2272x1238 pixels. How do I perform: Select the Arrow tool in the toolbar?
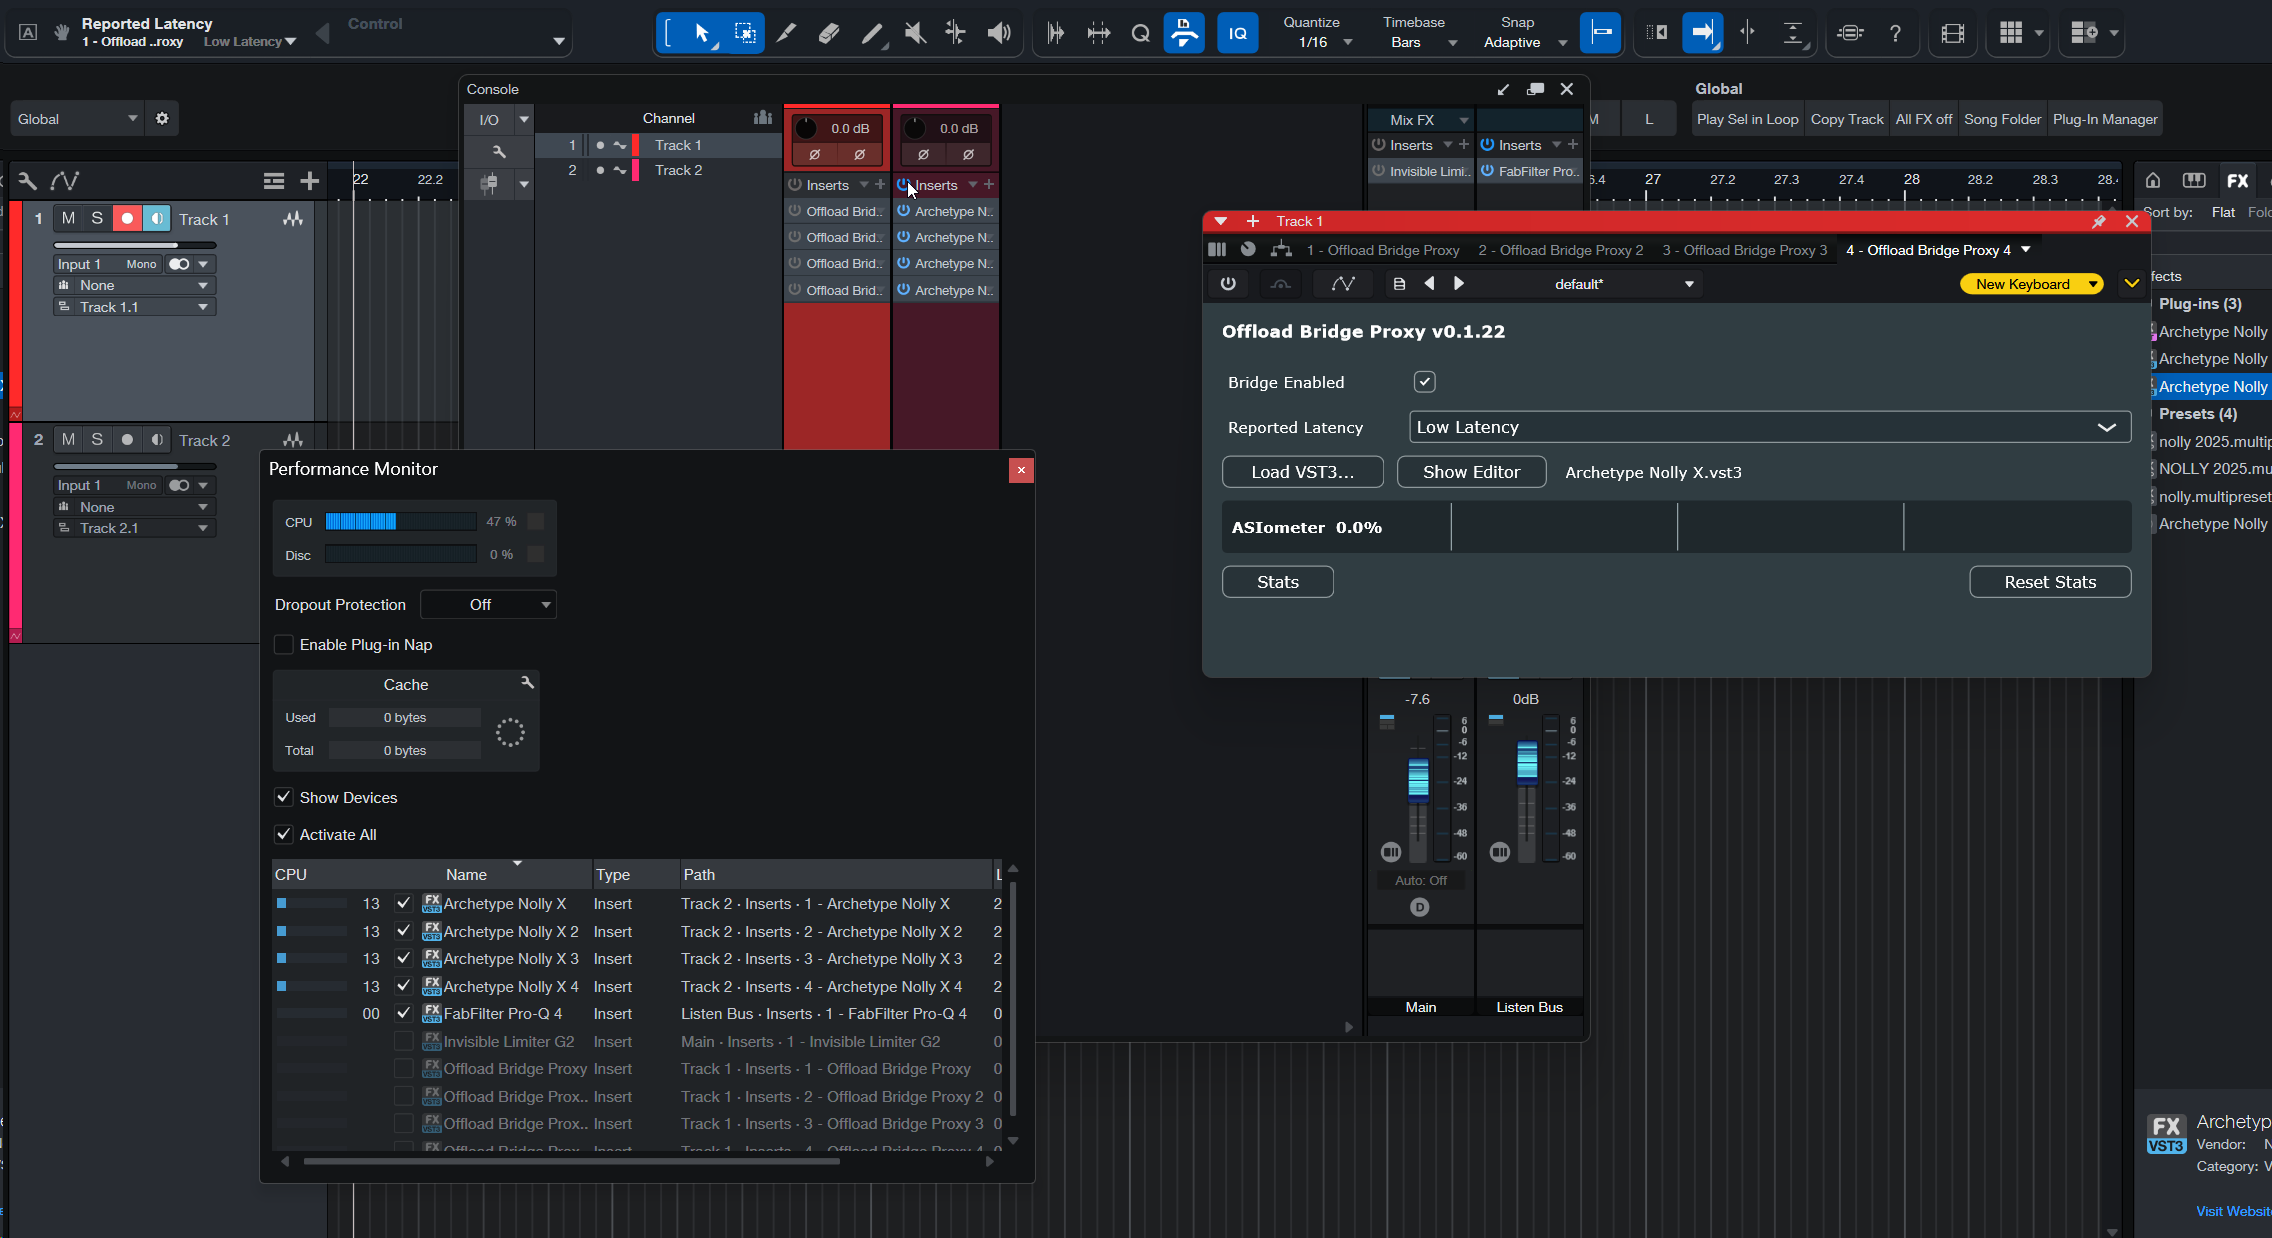pyautogui.click(x=702, y=33)
